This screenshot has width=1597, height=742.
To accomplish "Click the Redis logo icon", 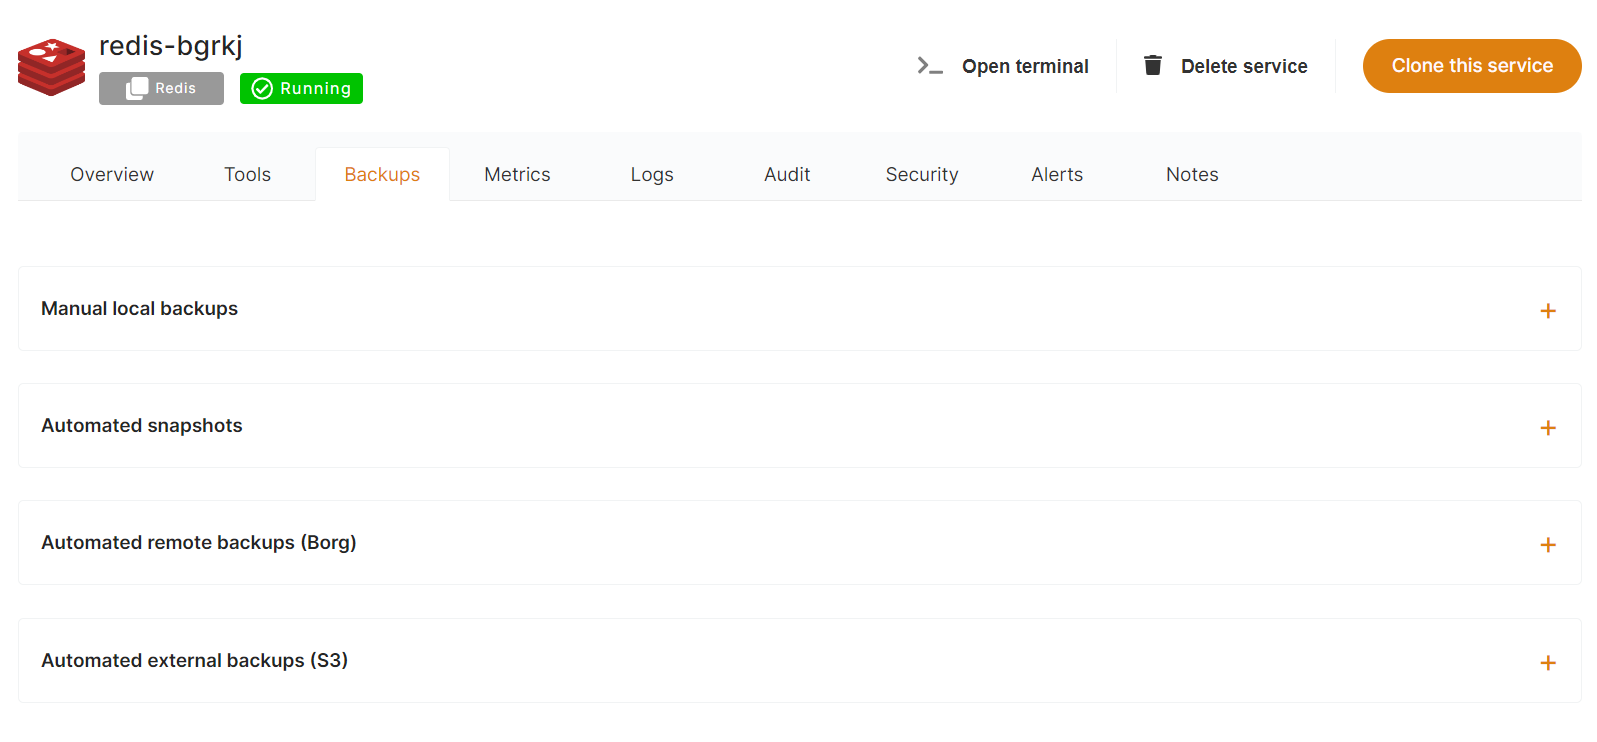I will (x=51, y=67).
